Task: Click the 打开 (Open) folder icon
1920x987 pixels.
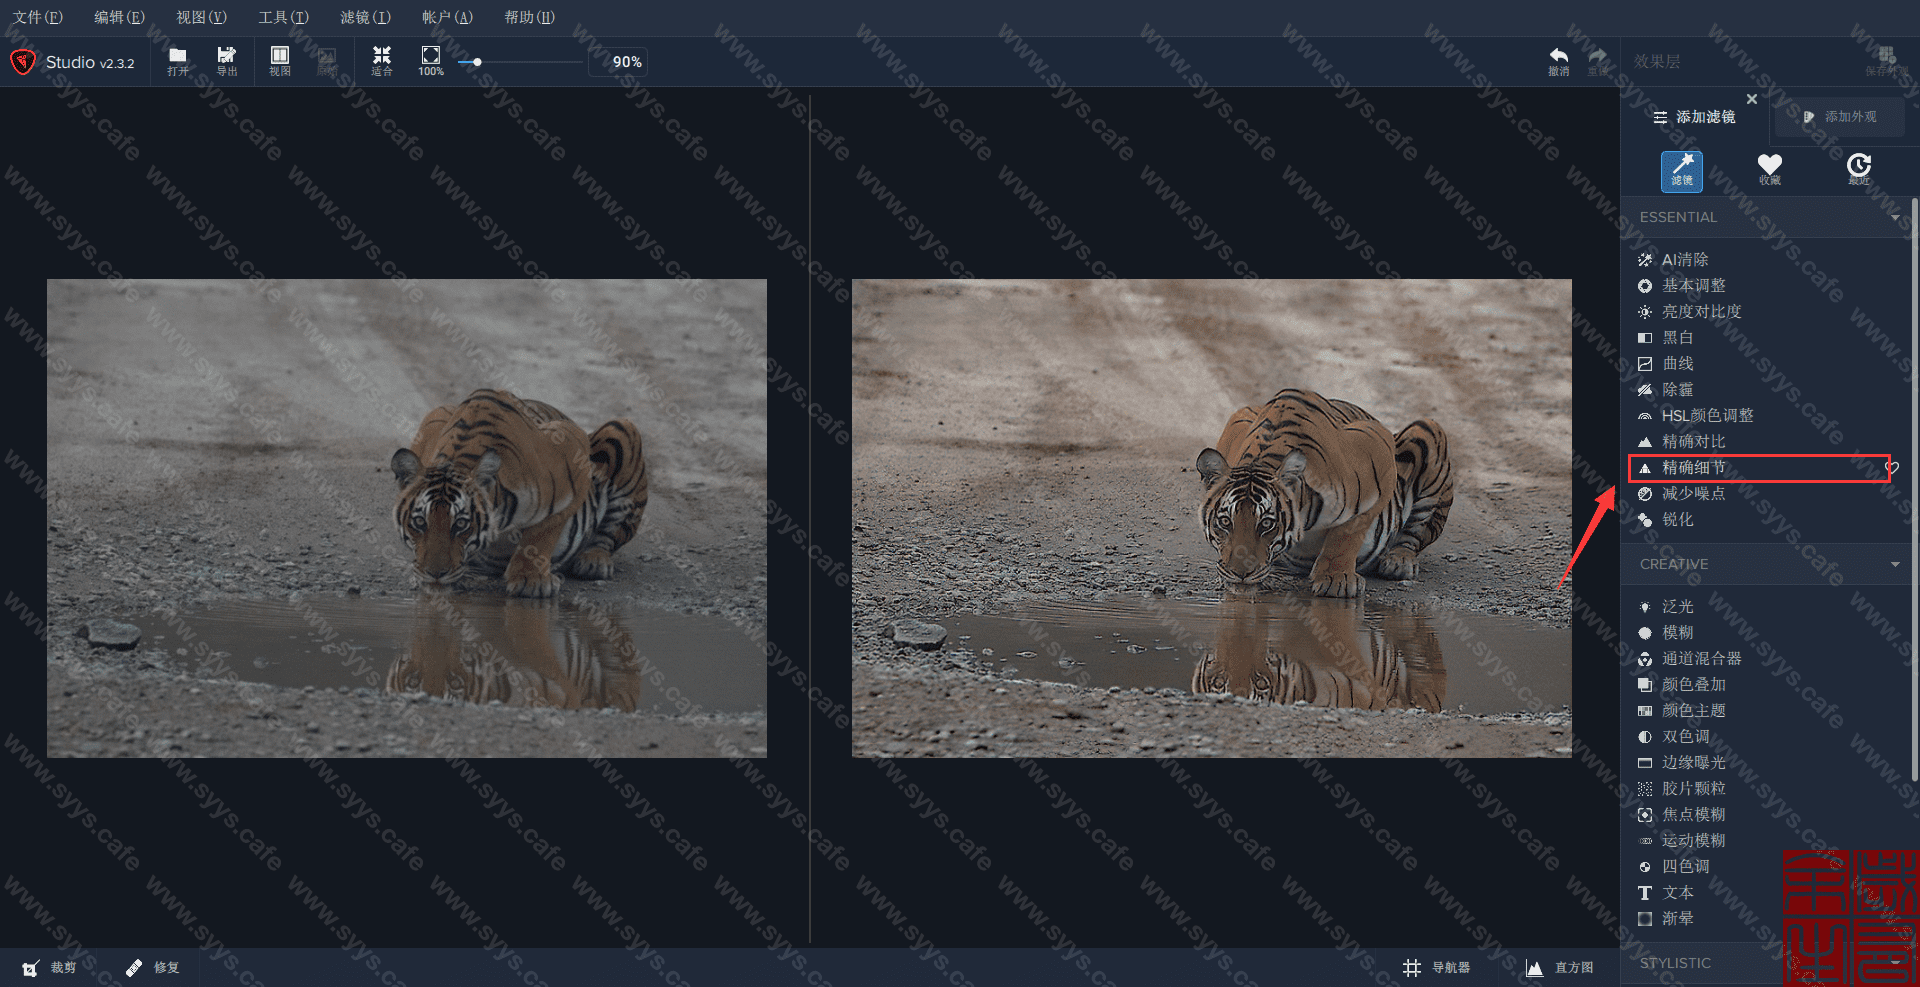Action: coord(178,60)
